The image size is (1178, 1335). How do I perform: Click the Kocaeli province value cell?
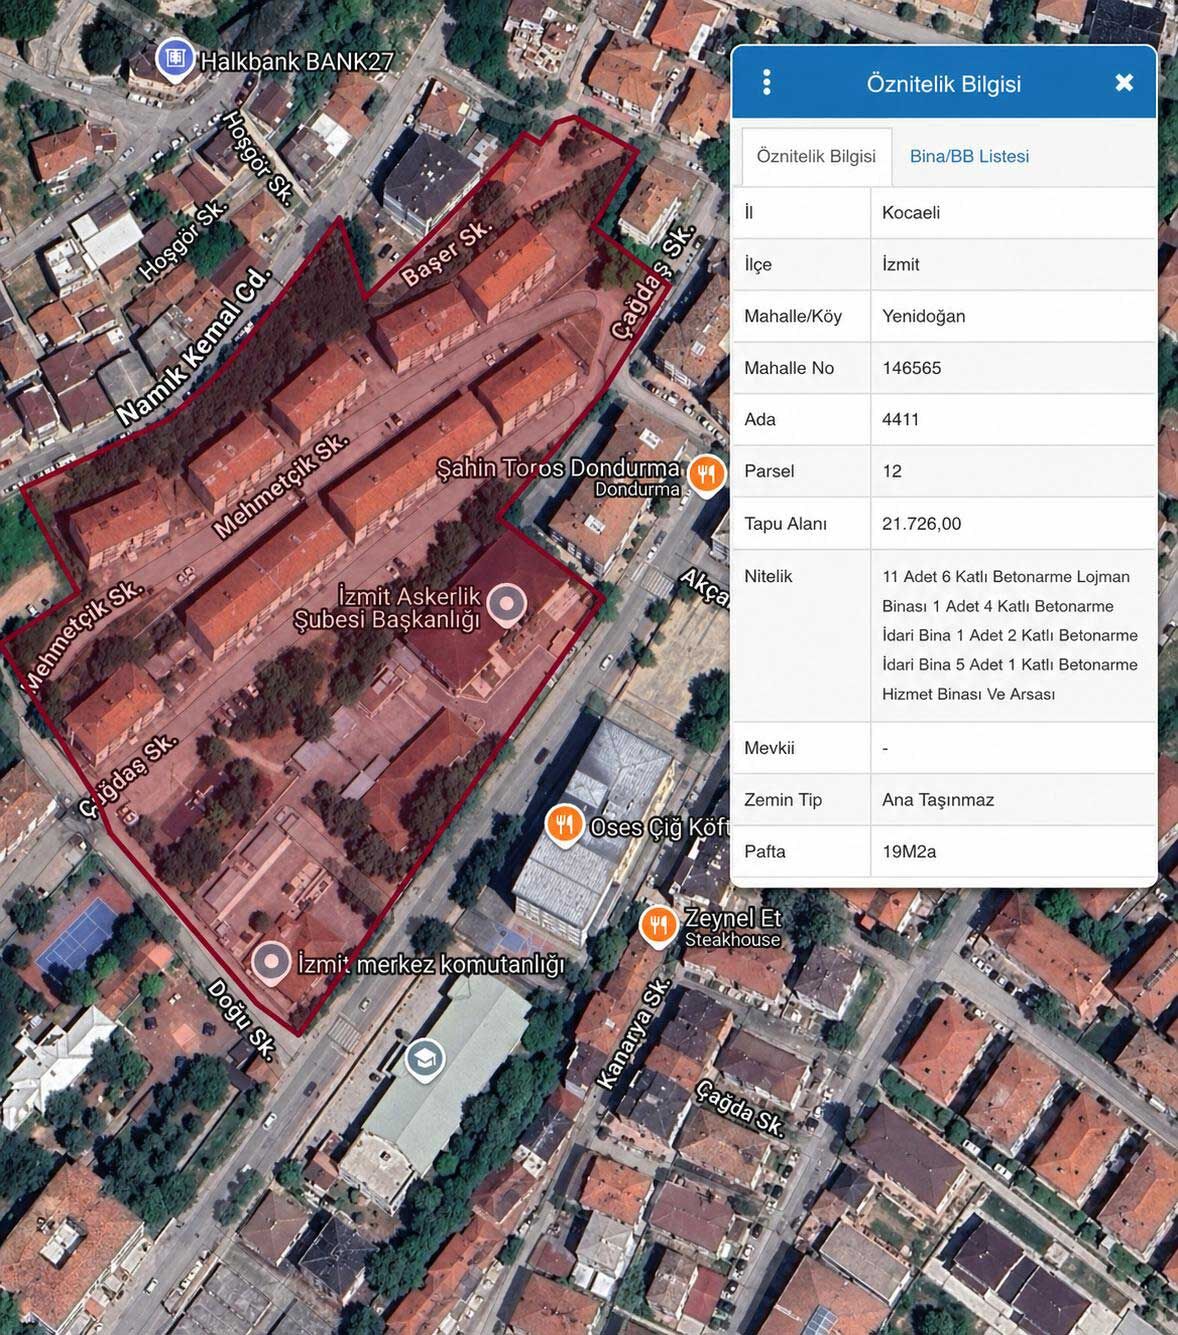[1012, 213]
